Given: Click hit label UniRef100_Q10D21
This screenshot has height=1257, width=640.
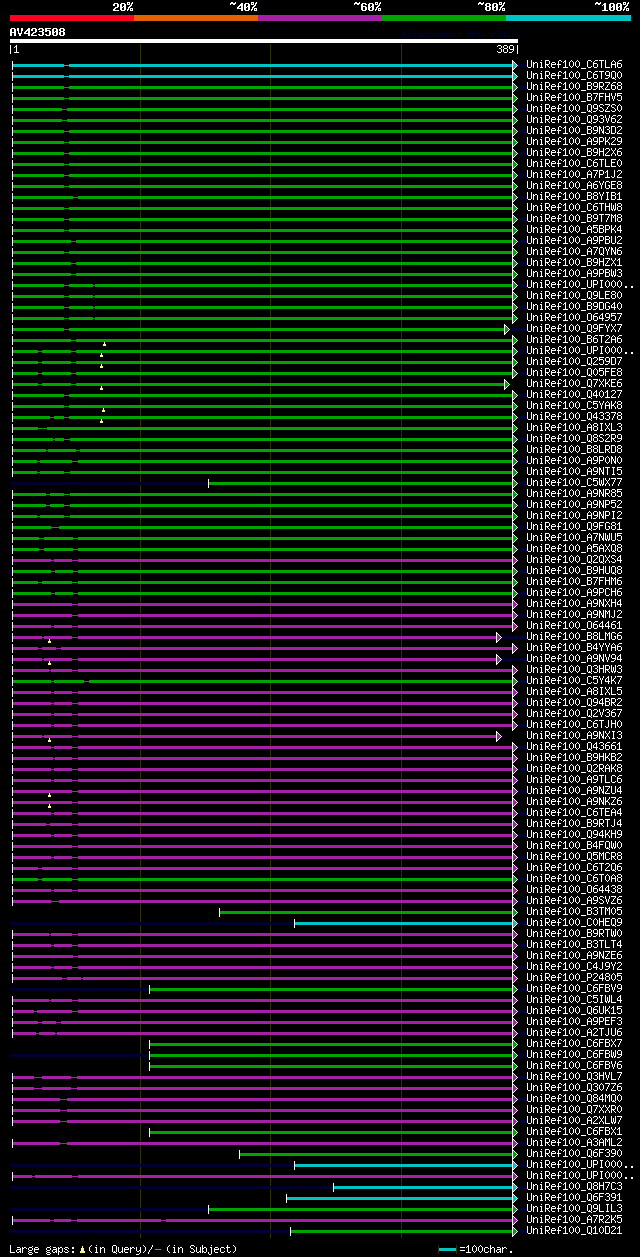Looking at the screenshot, I should click(574, 1230).
